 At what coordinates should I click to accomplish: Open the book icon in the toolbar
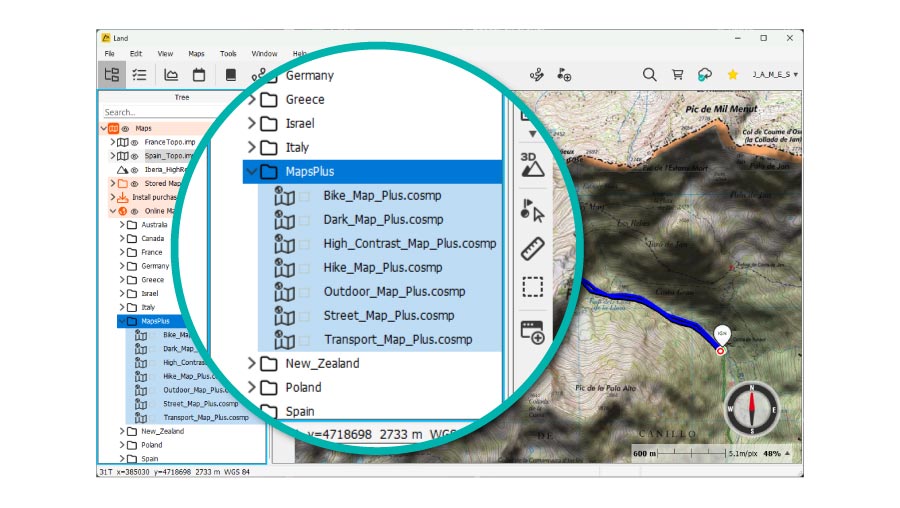pyautogui.click(x=231, y=75)
